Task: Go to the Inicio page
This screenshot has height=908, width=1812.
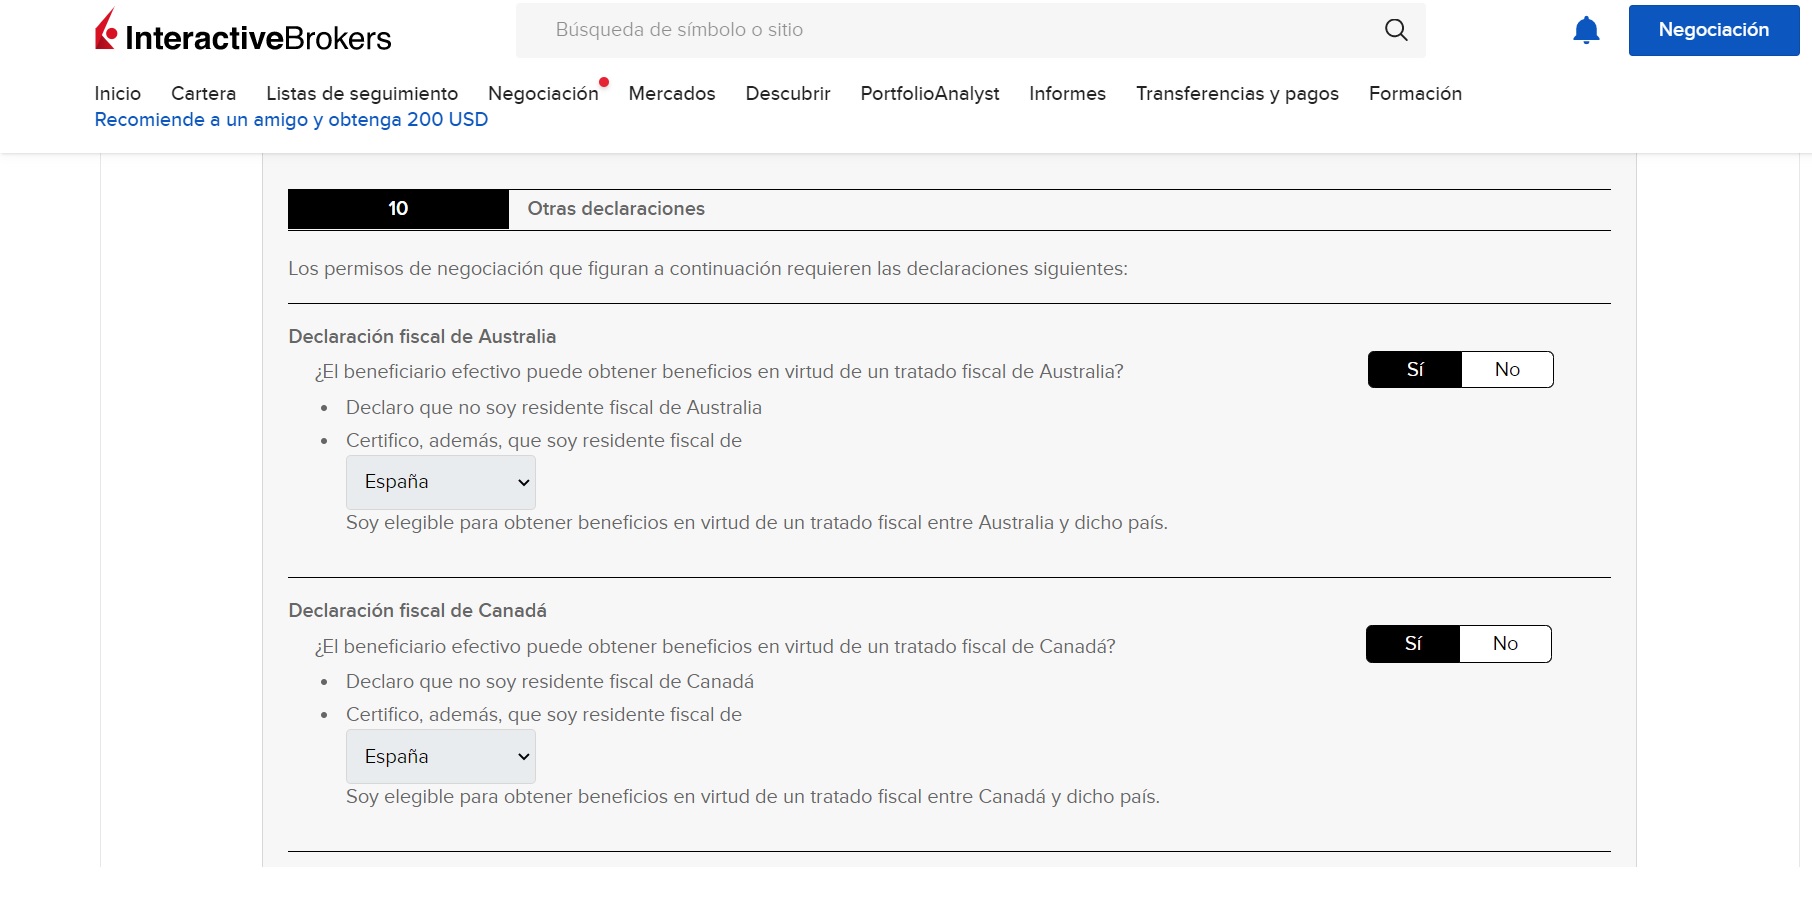Action: tap(117, 93)
